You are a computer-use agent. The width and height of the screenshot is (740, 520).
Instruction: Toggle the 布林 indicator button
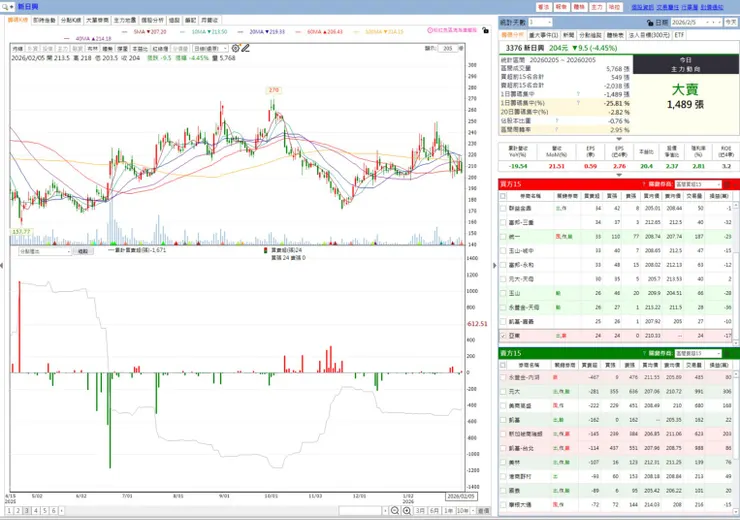[92, 49]
